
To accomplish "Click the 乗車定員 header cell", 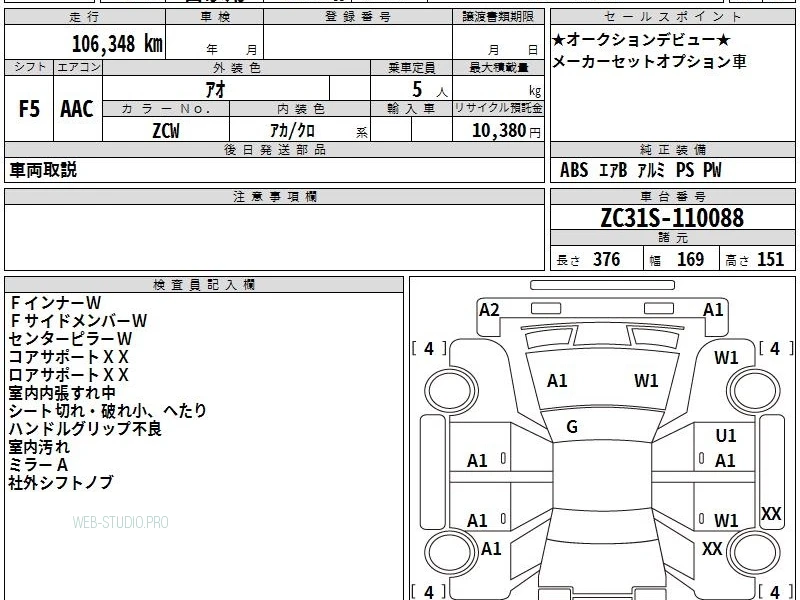I will (x=411, y=68).
